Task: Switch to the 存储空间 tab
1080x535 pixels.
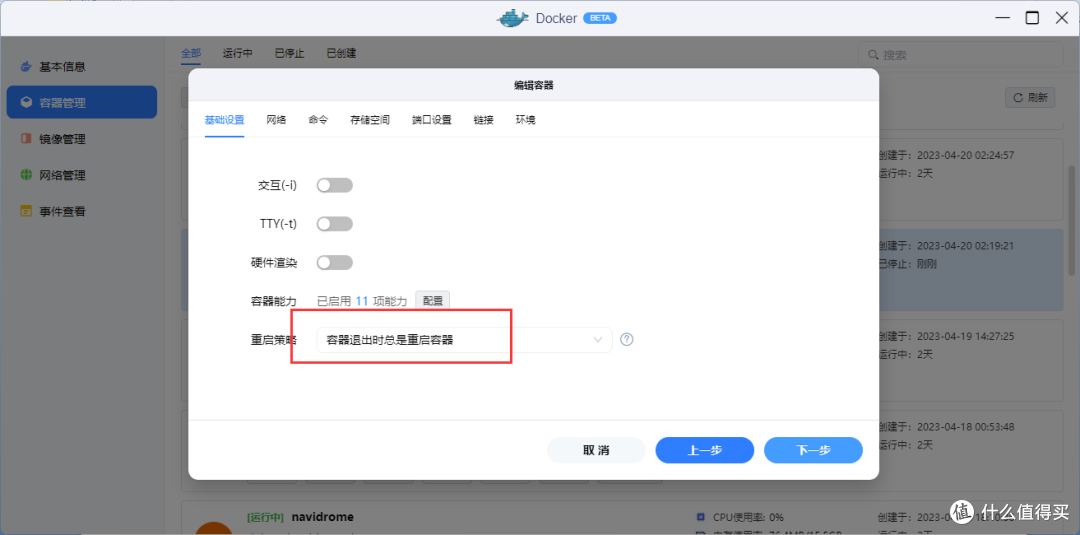Action: 370,120
